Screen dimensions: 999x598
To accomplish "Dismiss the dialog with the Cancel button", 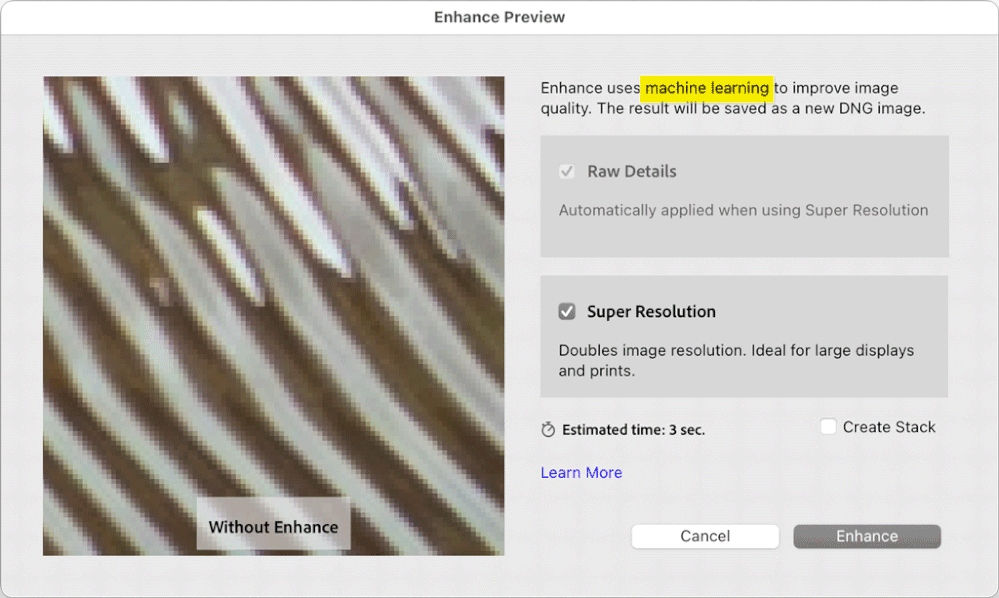I will 705,536.
